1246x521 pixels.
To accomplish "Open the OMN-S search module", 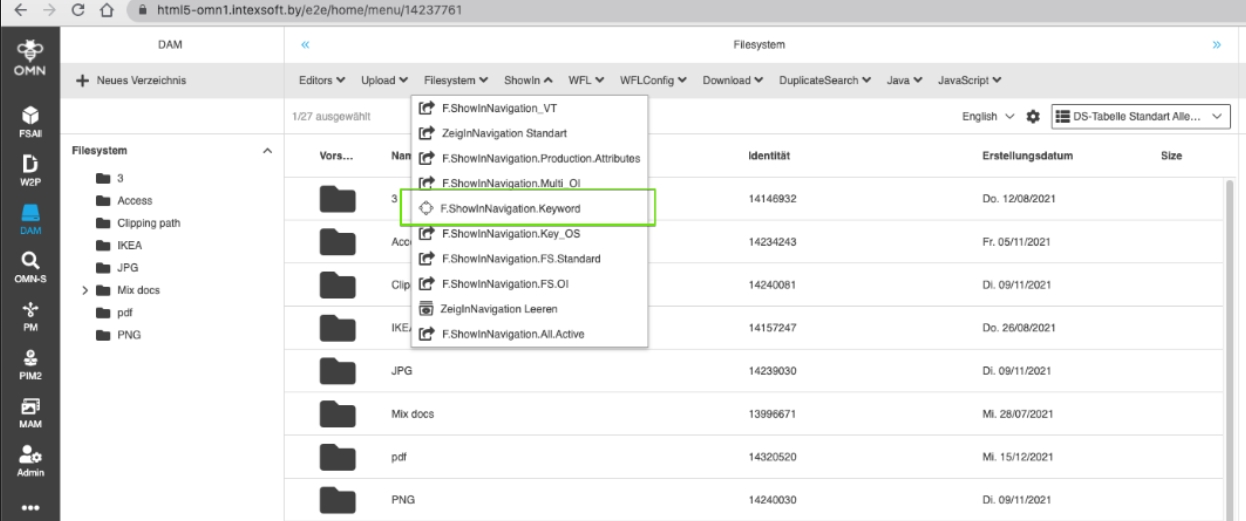I will 29,267.
